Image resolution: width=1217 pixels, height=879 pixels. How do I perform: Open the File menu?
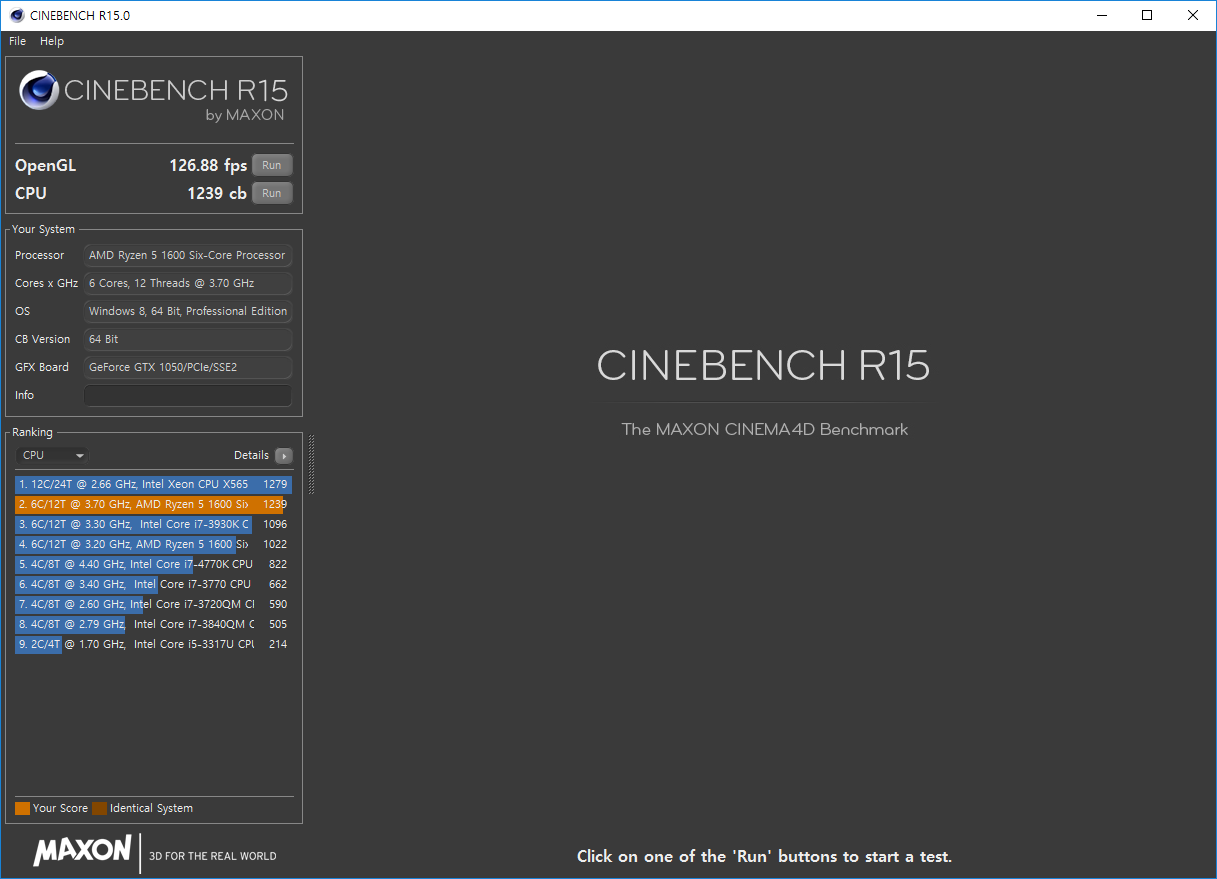point(17,41)
